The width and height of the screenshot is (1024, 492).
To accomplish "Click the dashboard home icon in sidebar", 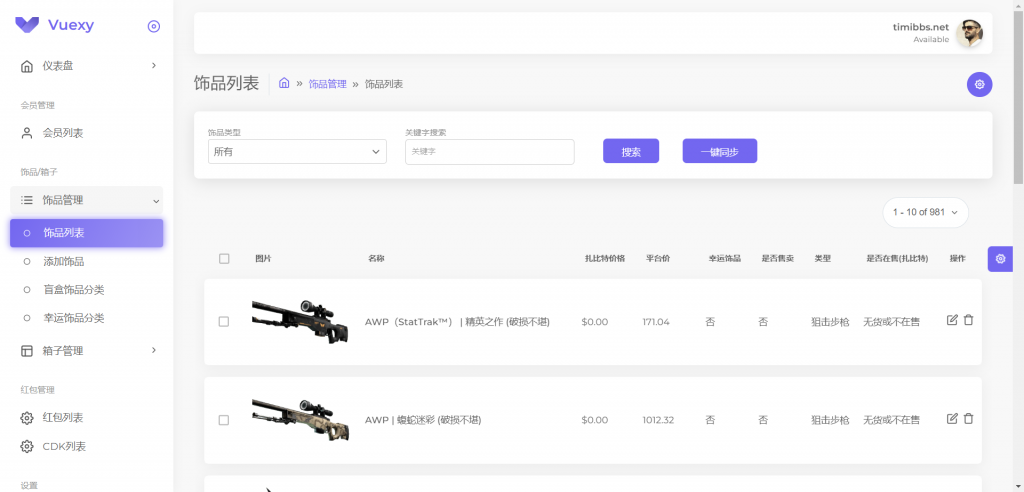I will (x=27, y=66).
